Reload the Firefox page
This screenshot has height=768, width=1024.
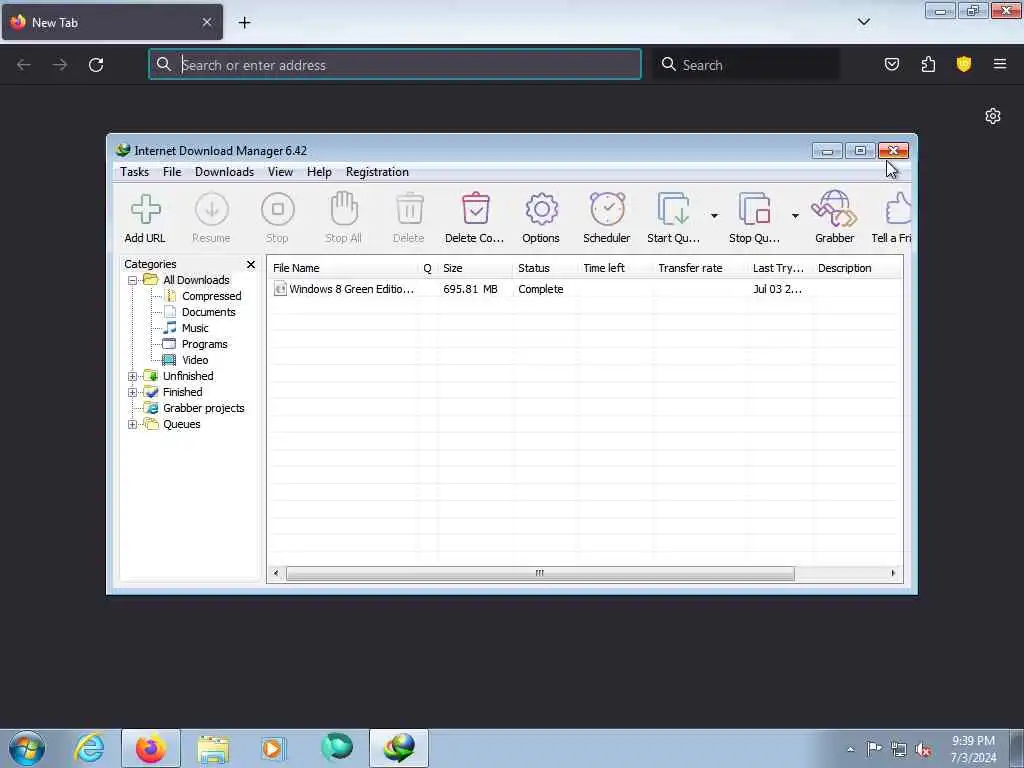click(x=96, y=65)
